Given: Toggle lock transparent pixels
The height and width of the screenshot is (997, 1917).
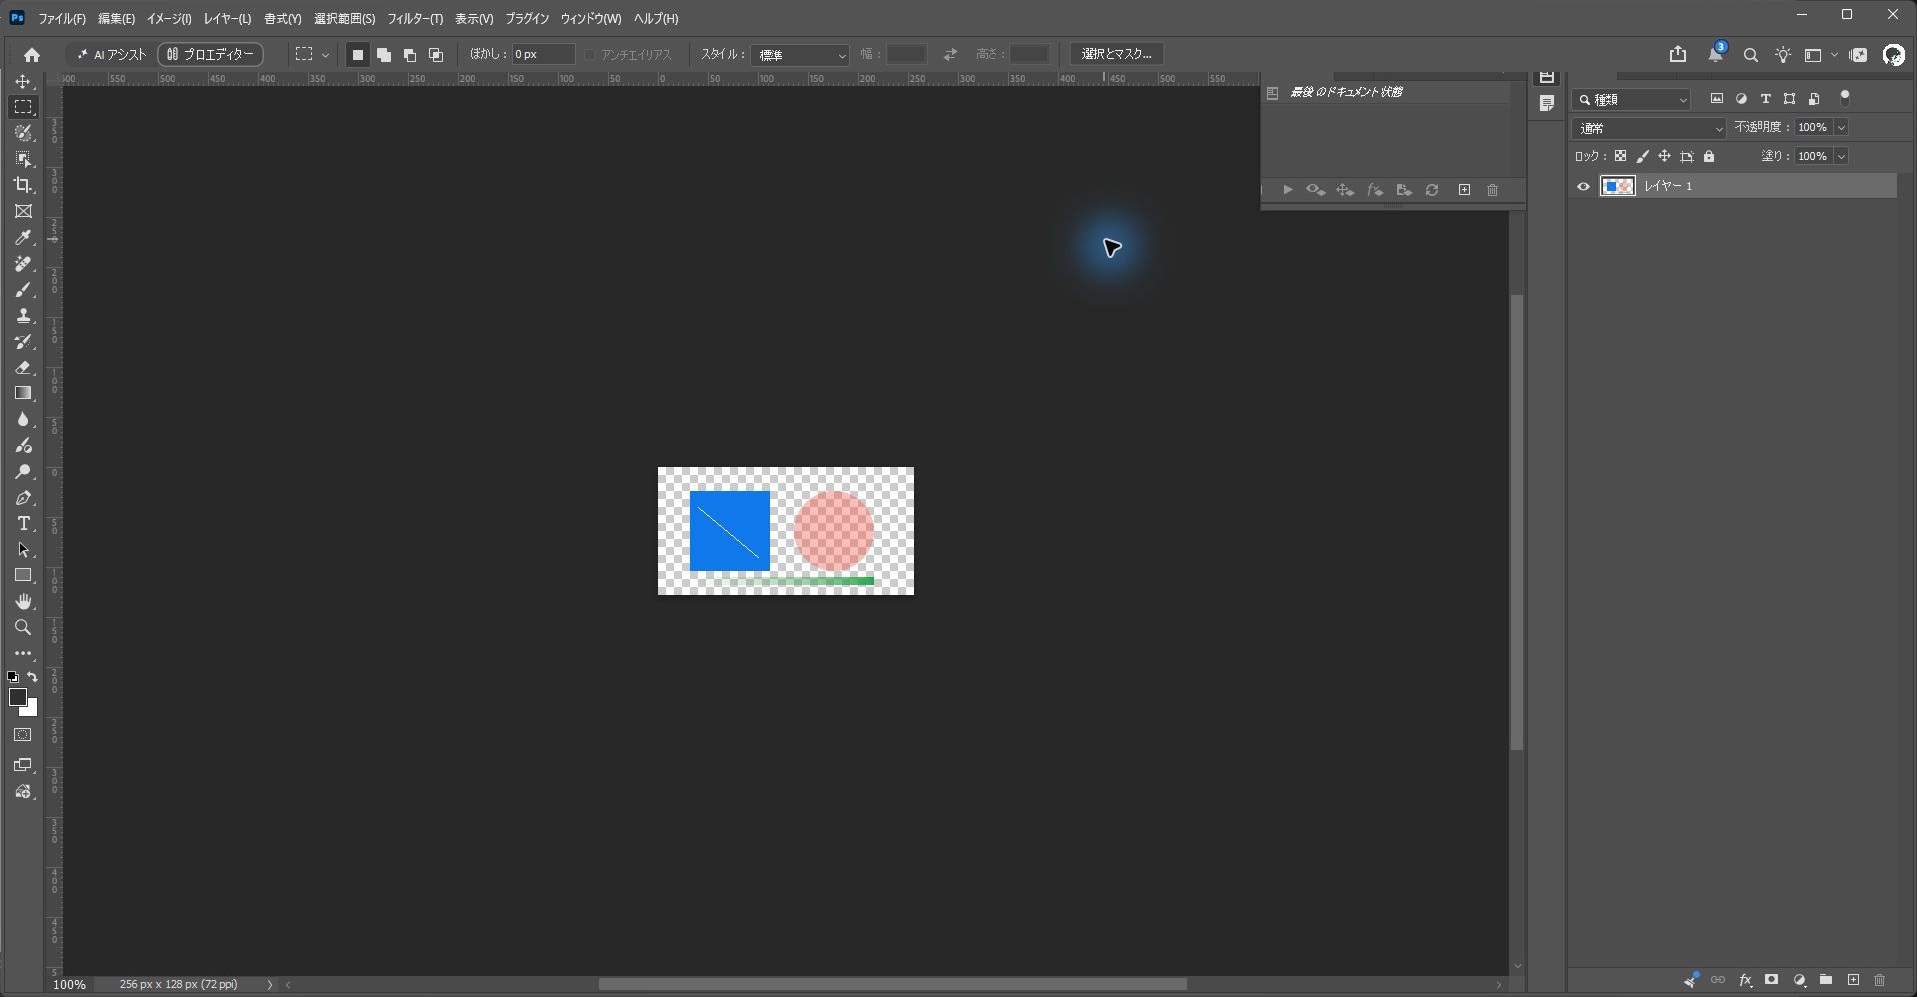Looking at the screenshot, I should [1620, 156].
